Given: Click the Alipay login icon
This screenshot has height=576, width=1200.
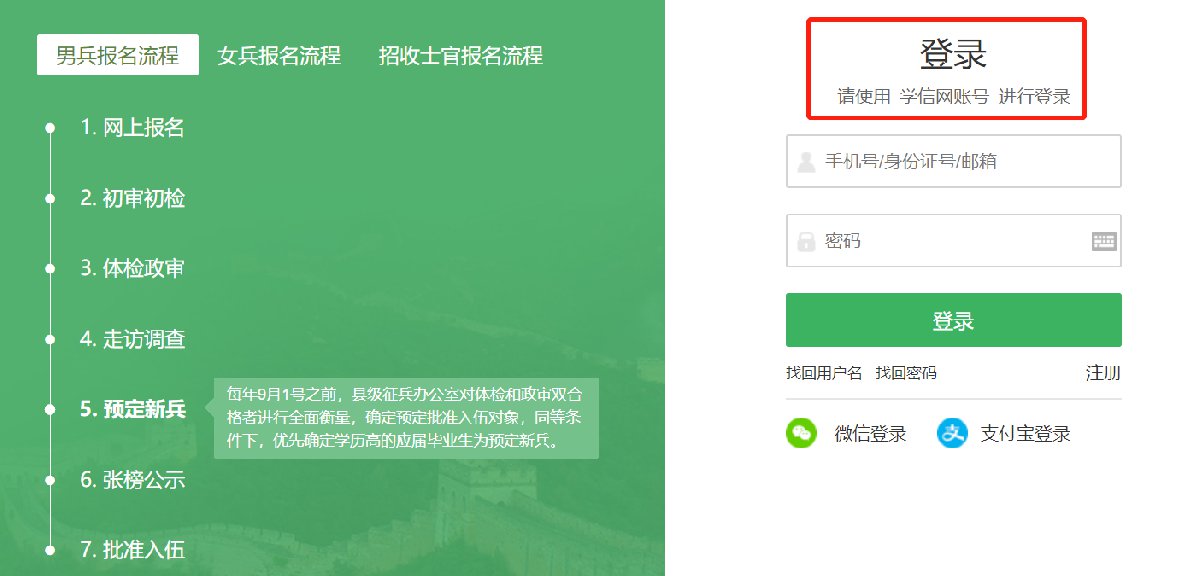Looking at the screenshot, I should pos(952,433).
